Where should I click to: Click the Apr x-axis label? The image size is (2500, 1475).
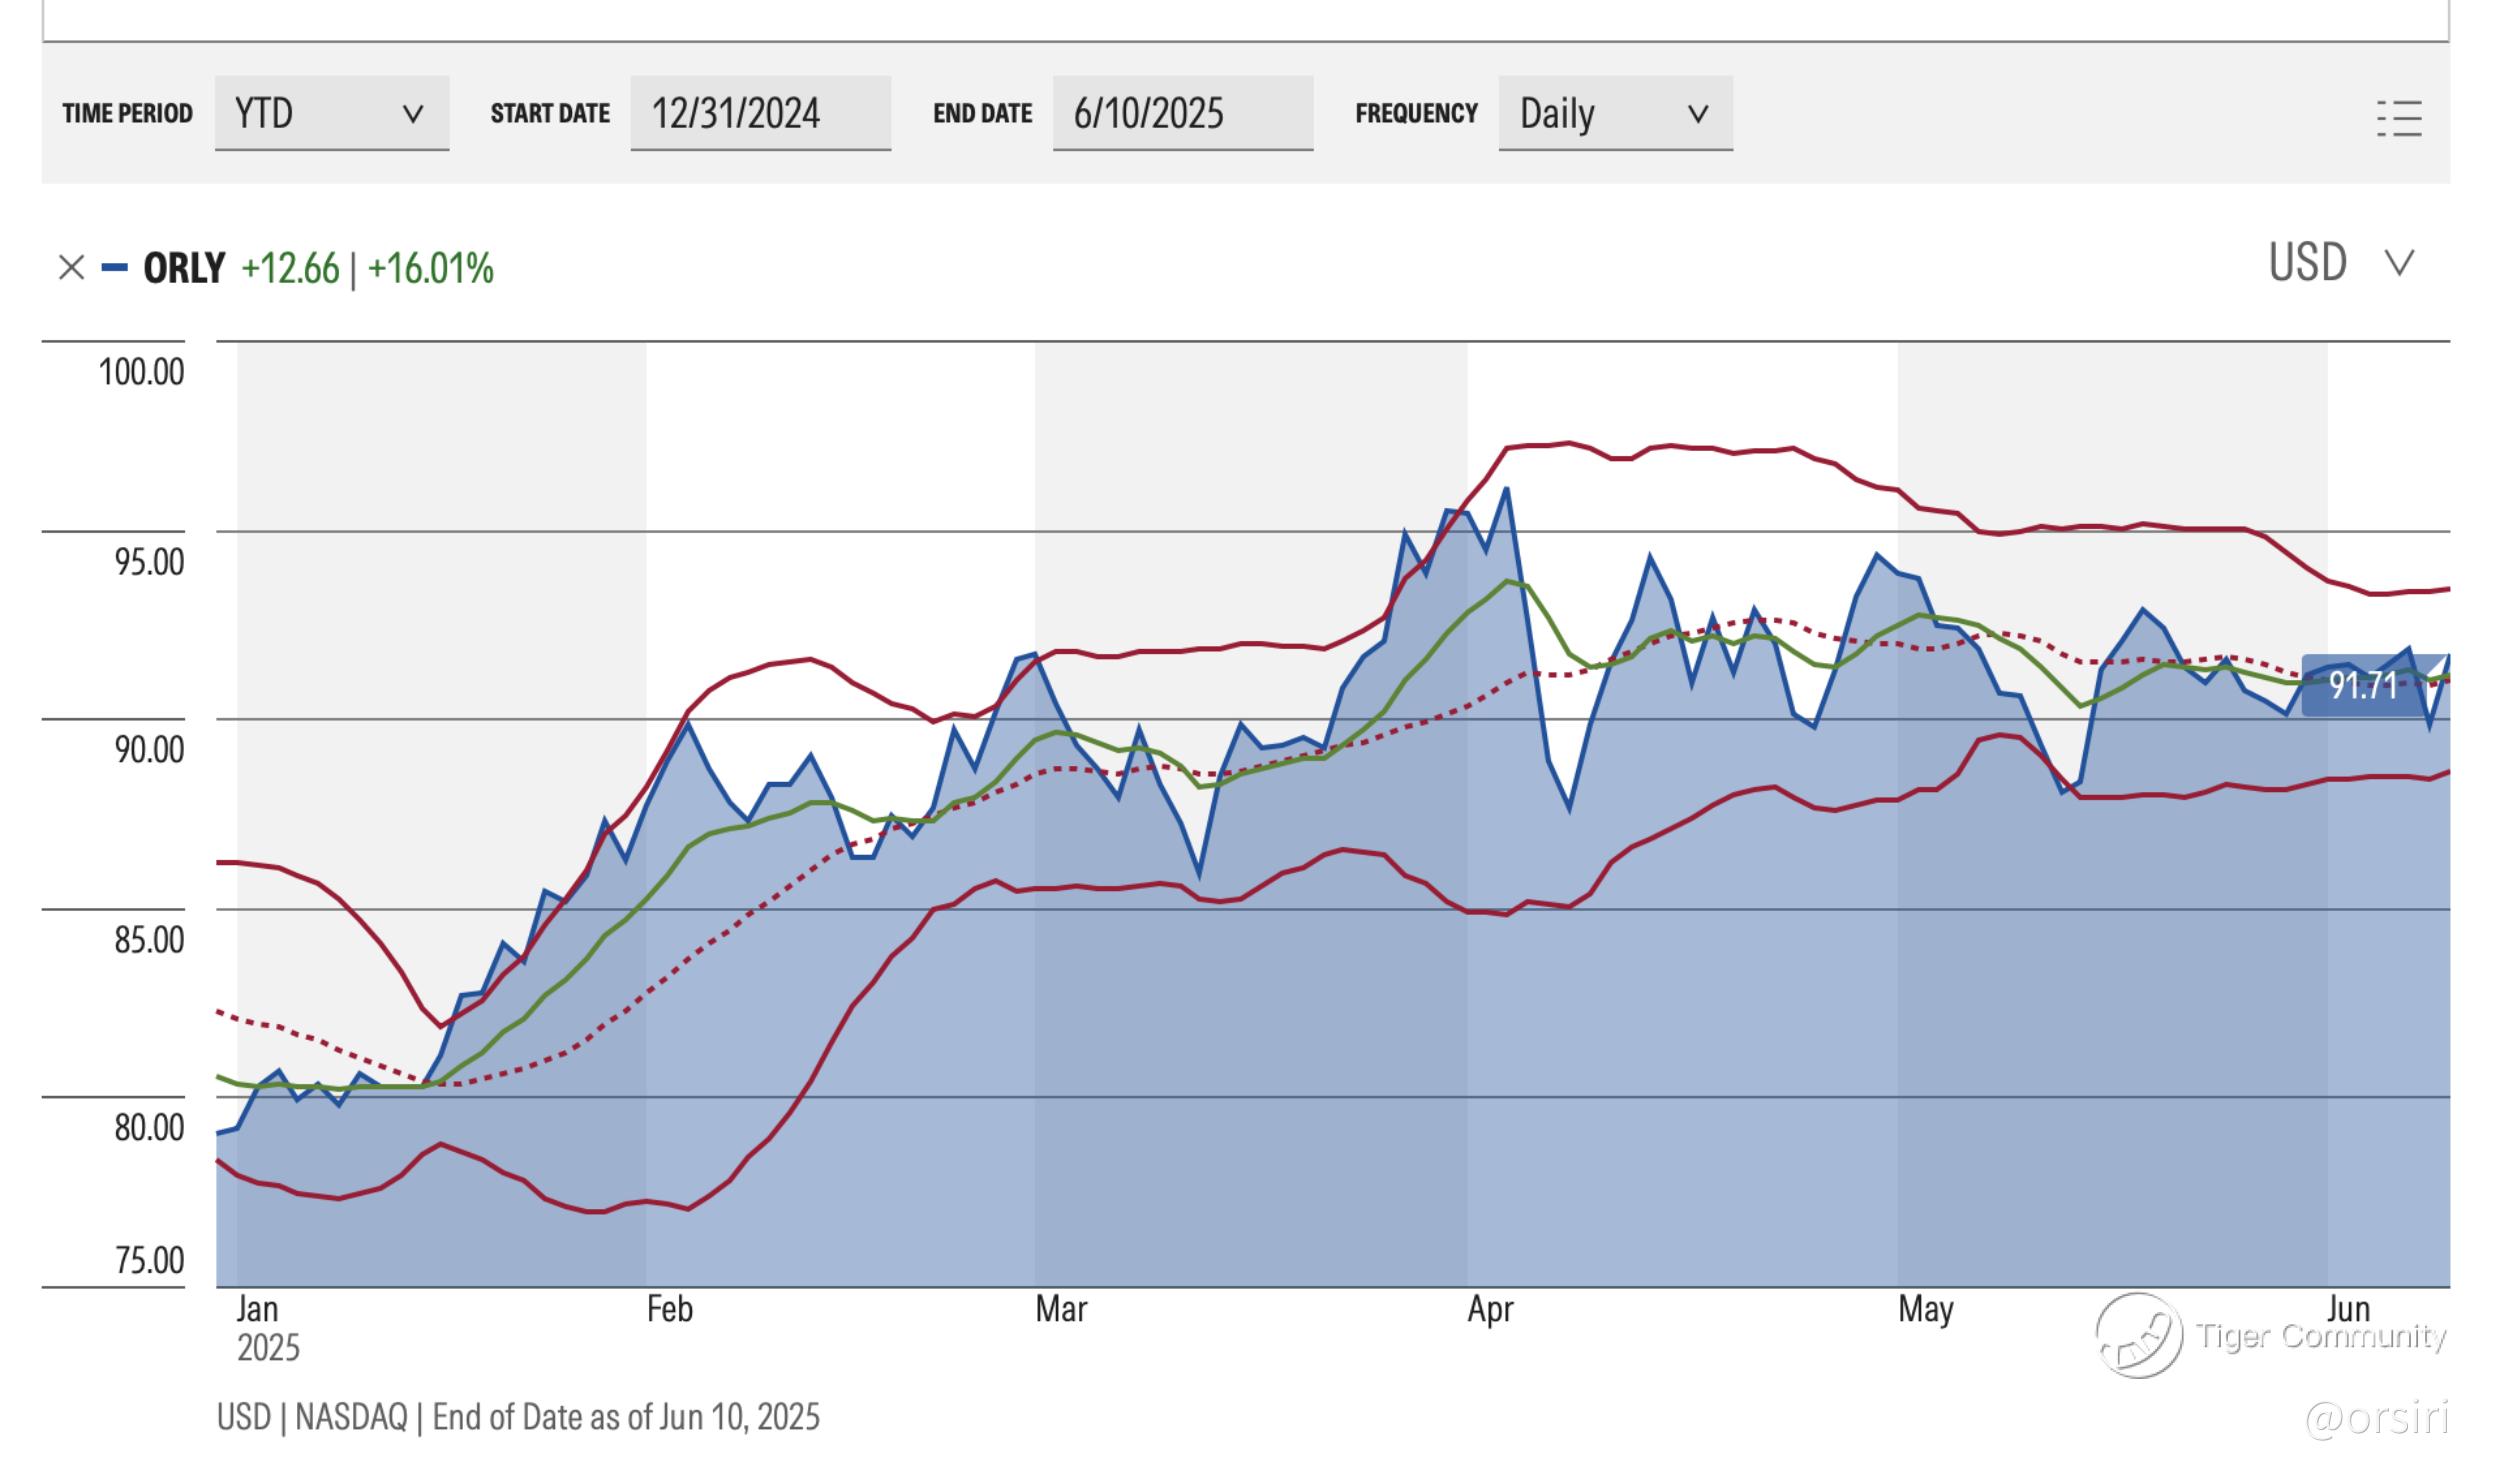pos(1490,1310)
